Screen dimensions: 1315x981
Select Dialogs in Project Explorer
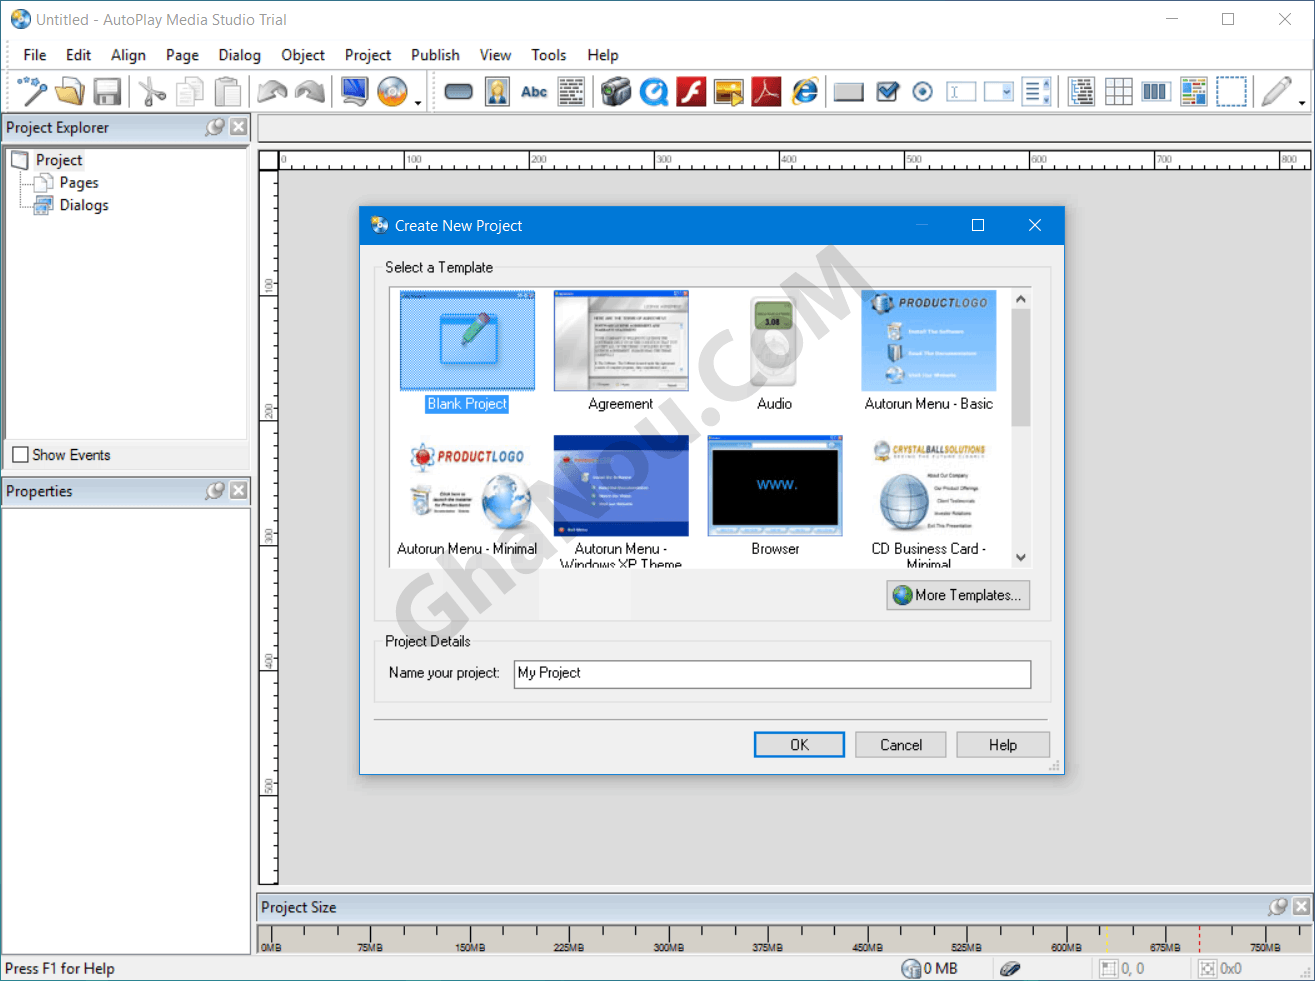tap(84, 205)
